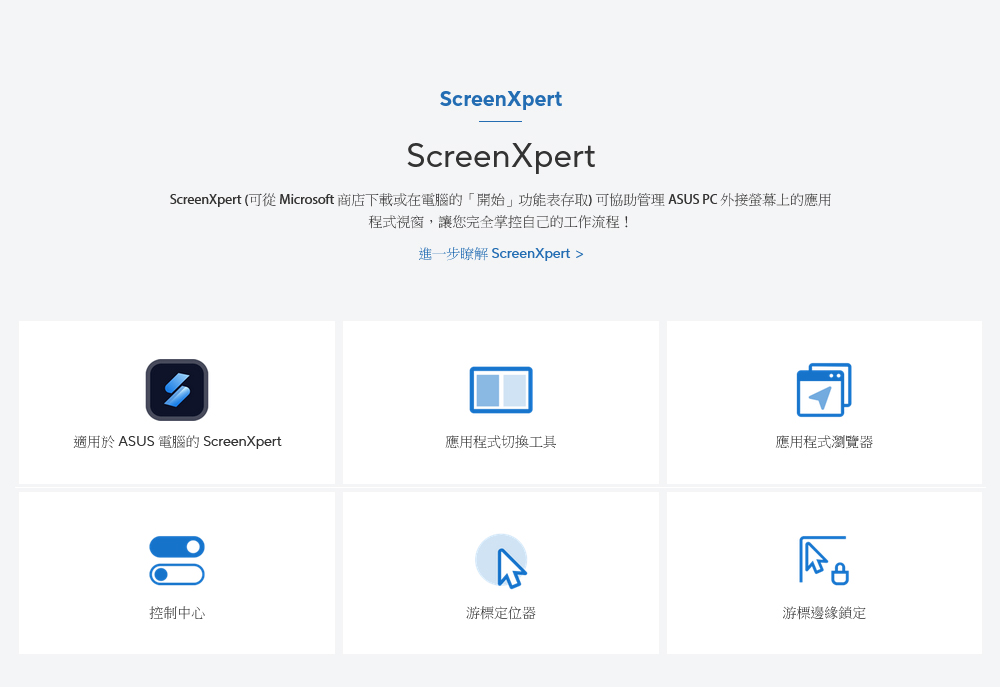Click the description line ending 工作流程！

501,222
